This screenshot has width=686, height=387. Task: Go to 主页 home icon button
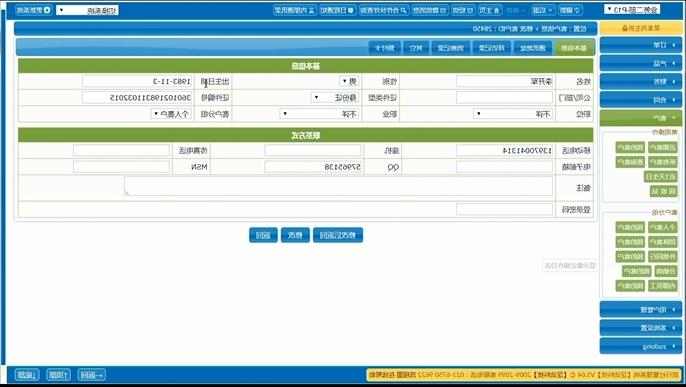[x=490, y=10]
